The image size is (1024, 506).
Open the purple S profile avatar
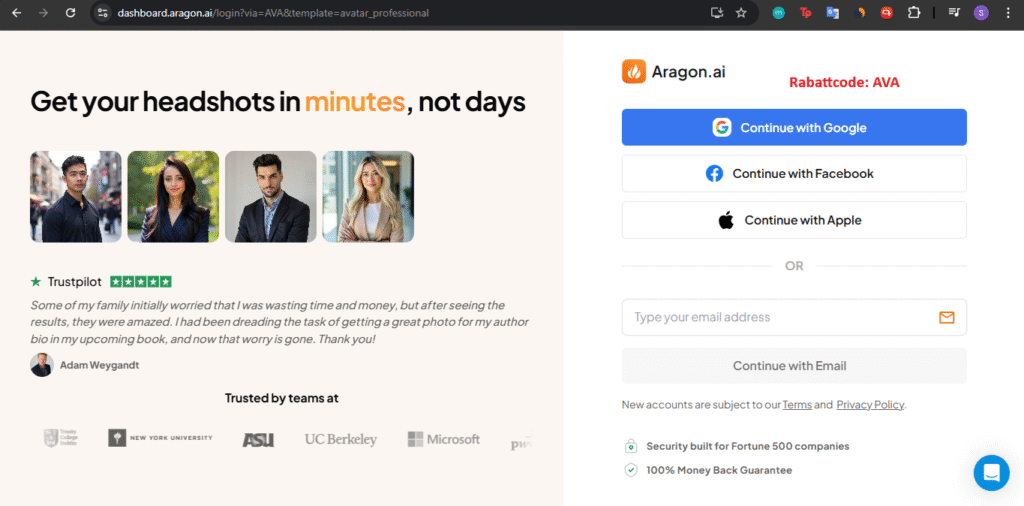pyautogui.click(x=981, y=12)
